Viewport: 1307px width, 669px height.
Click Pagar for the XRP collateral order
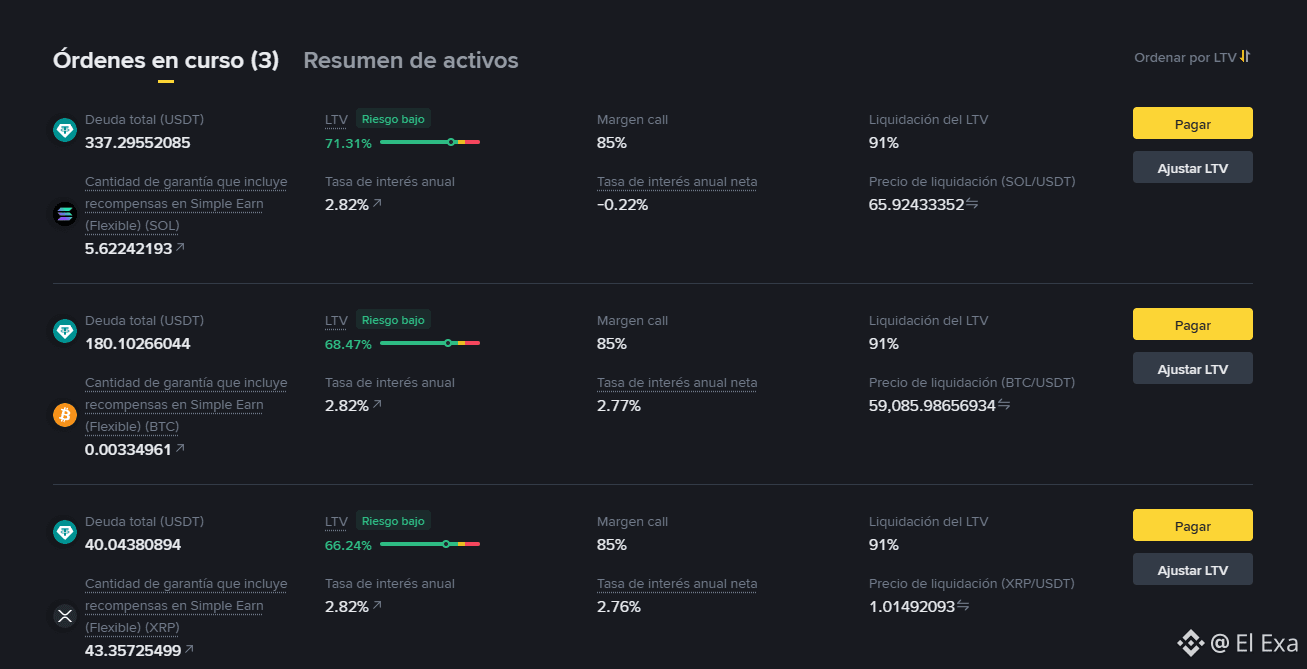[x=1192, y=526]
